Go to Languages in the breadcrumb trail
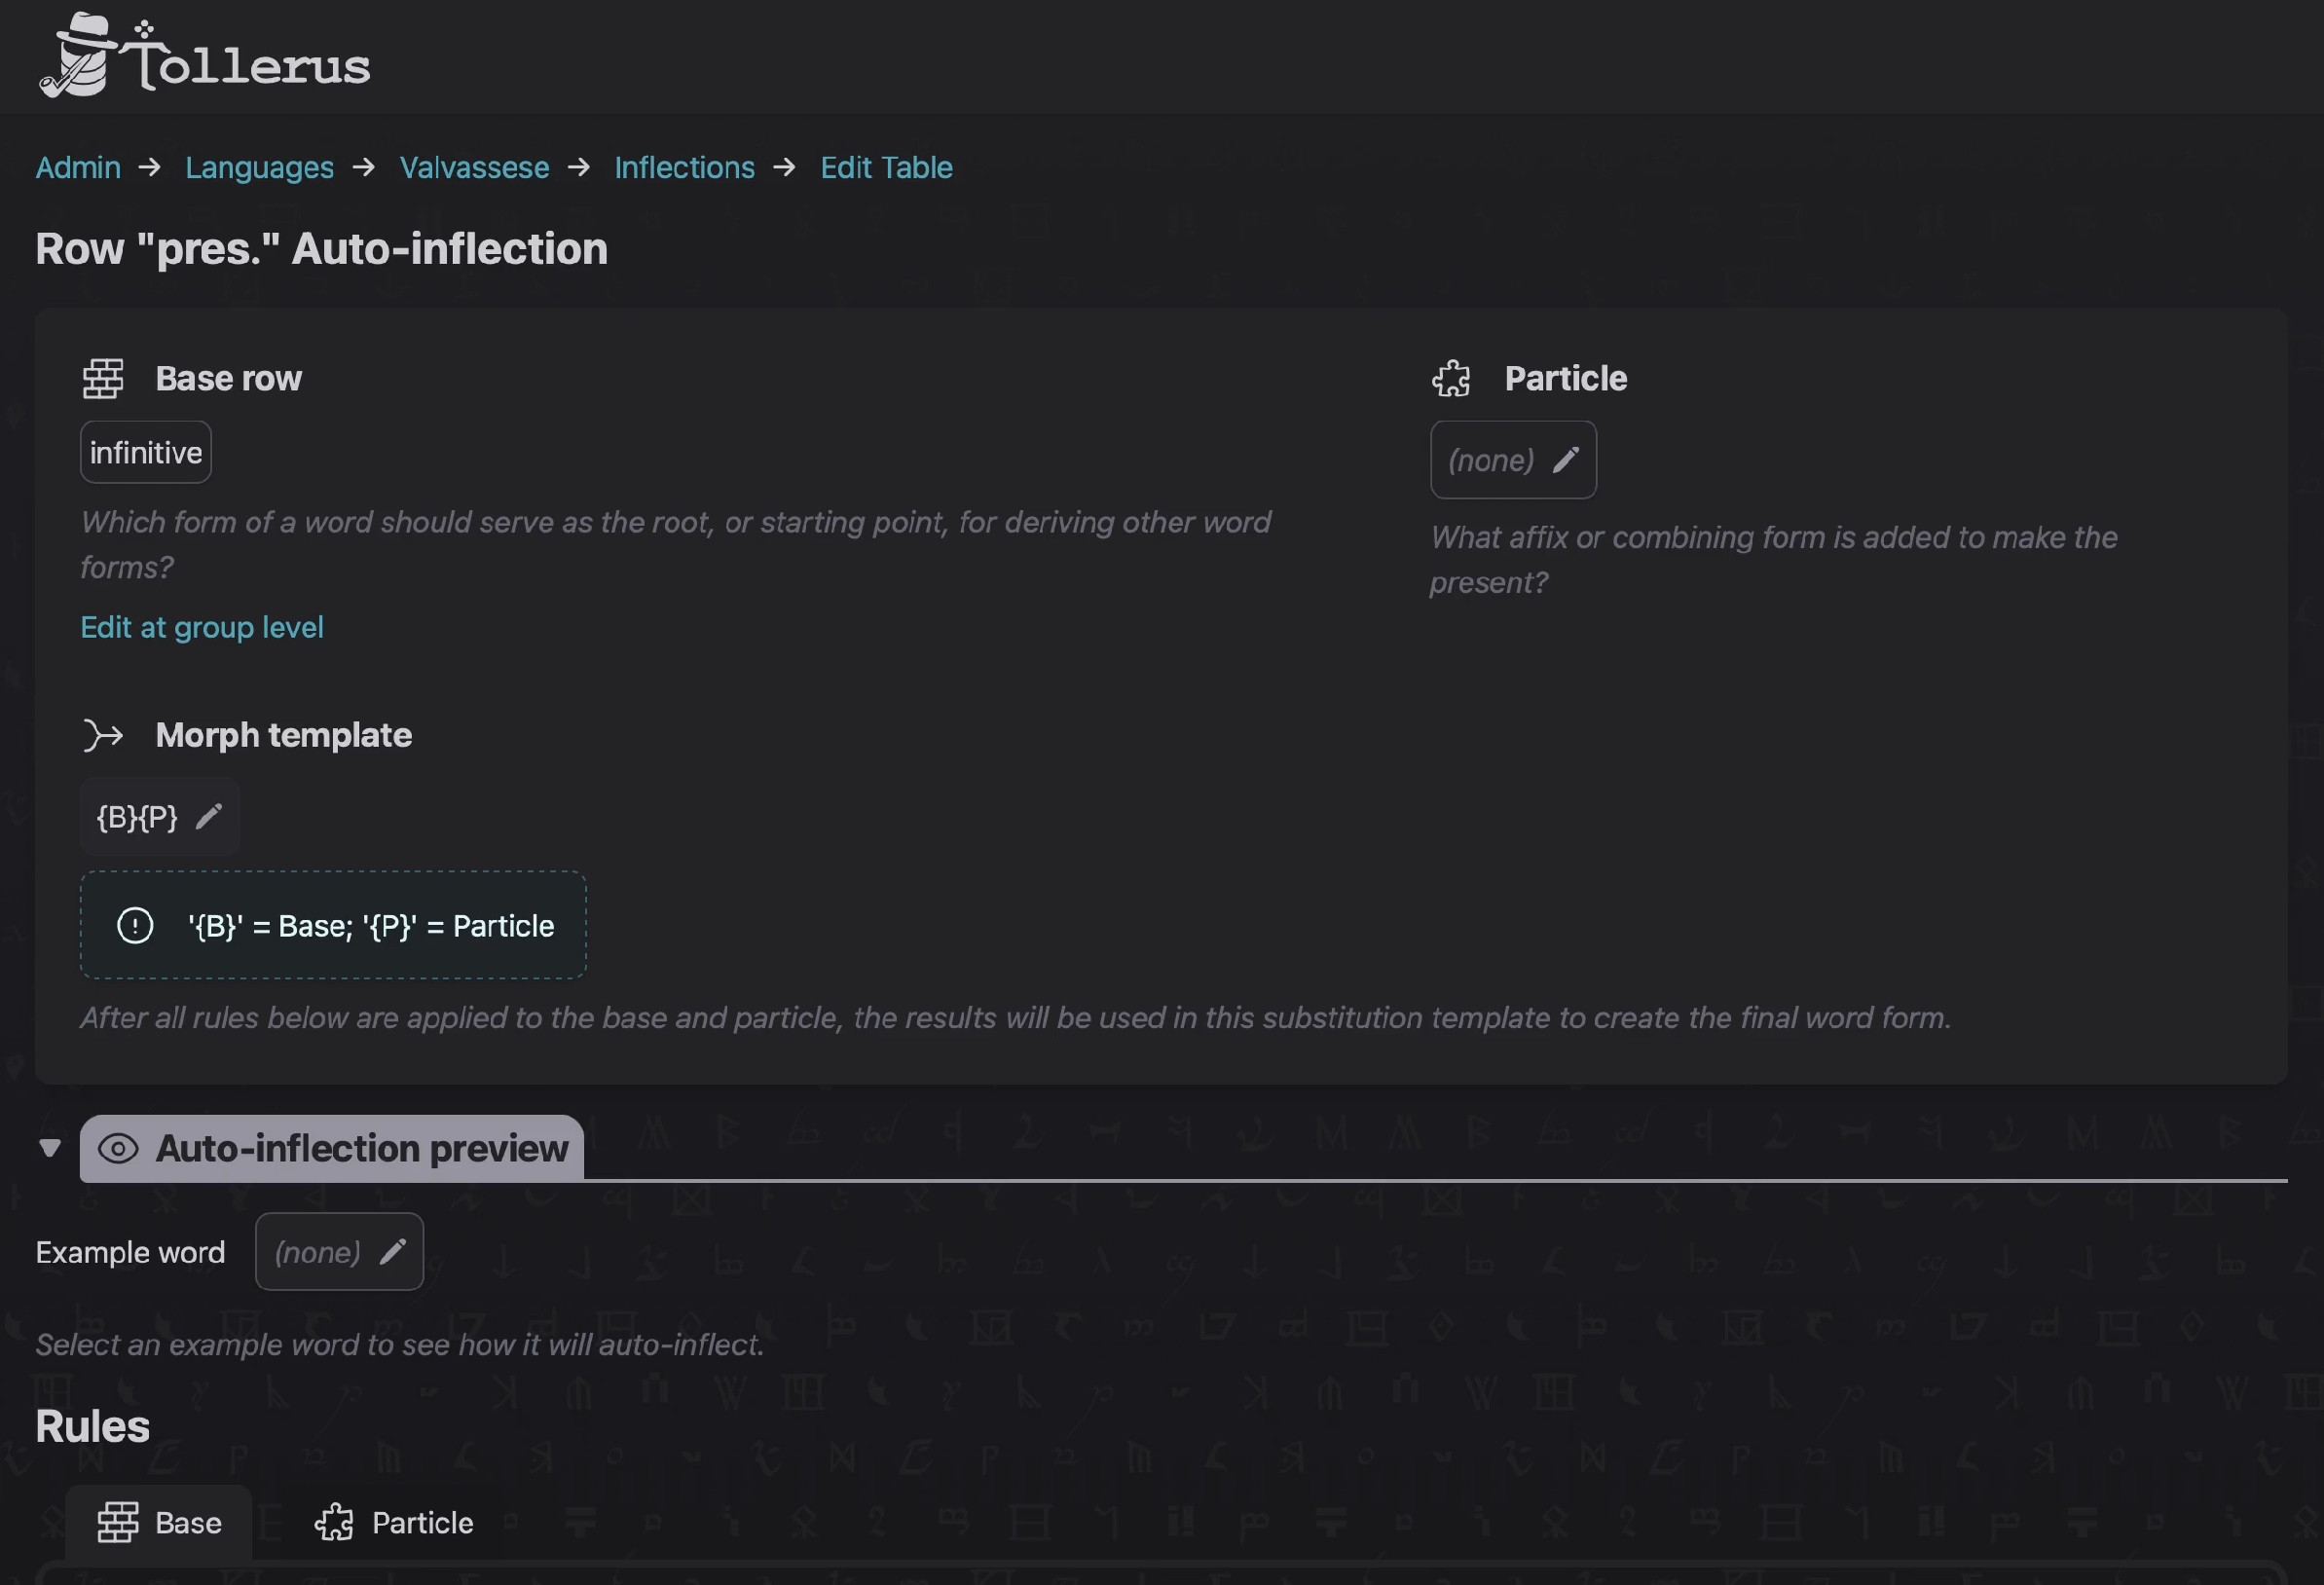The width and height of the screenshot is (2324, 1585). [x=259, y=167]
